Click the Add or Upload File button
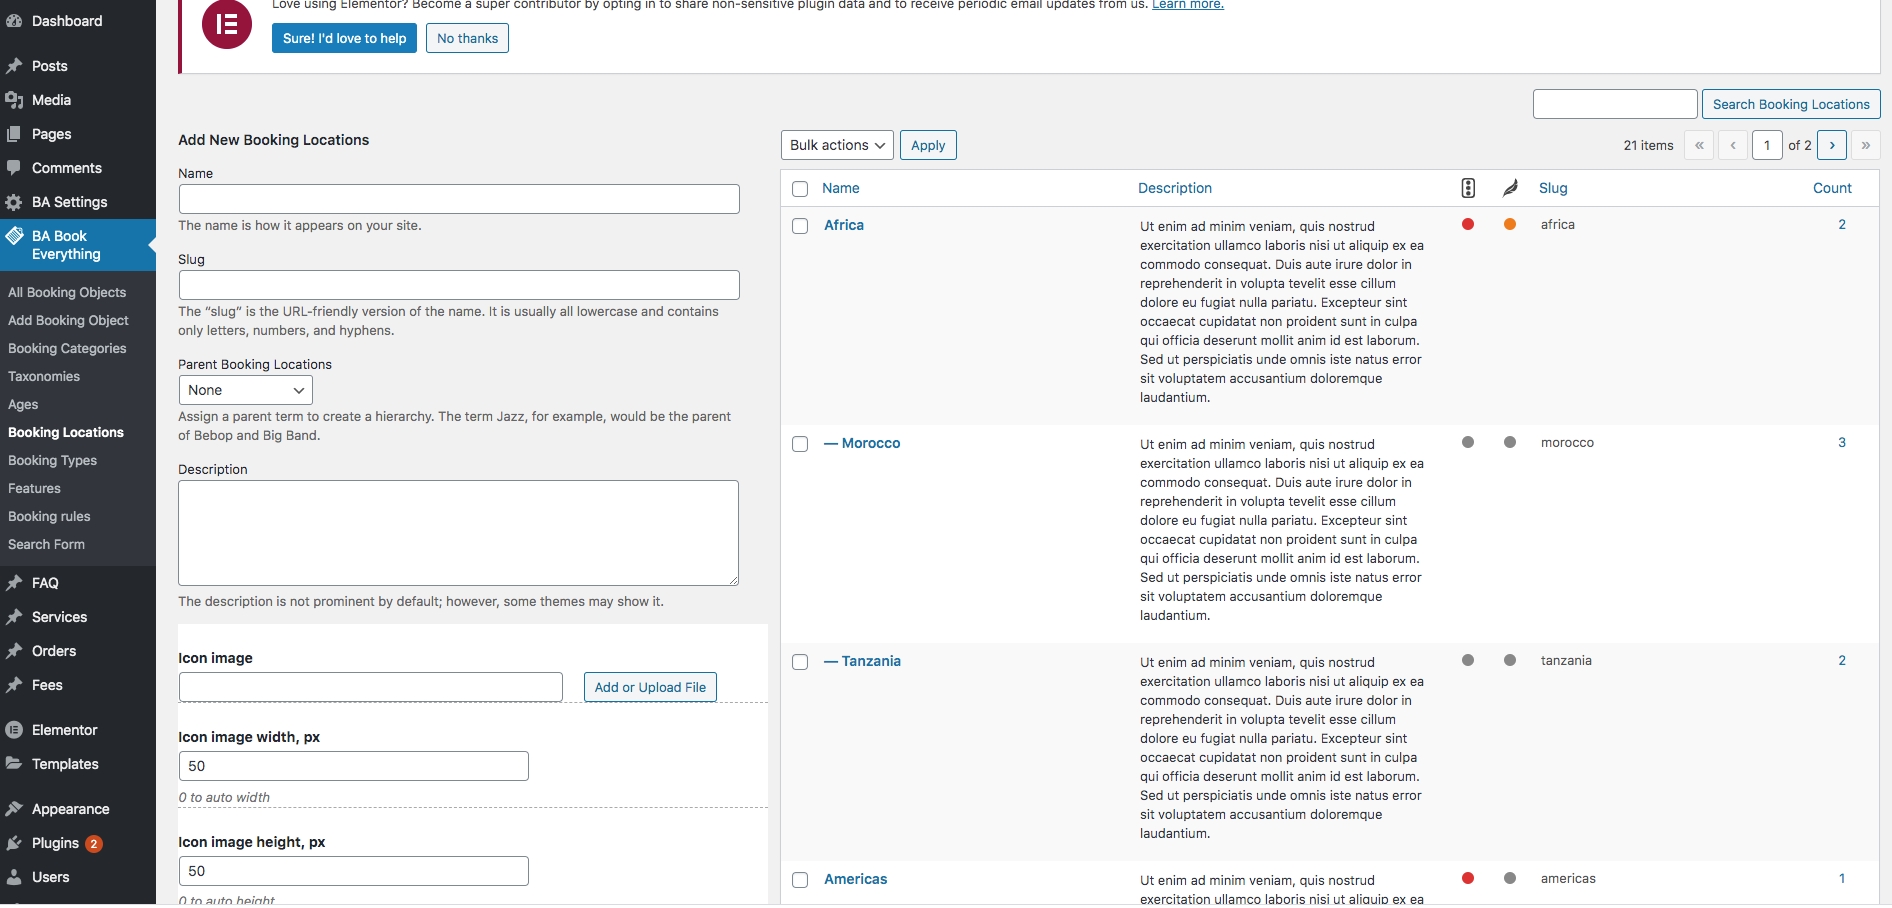Image resolution: width=1892 pixels, height=908 pixels. pyautogui.click(x=650, y=687)
